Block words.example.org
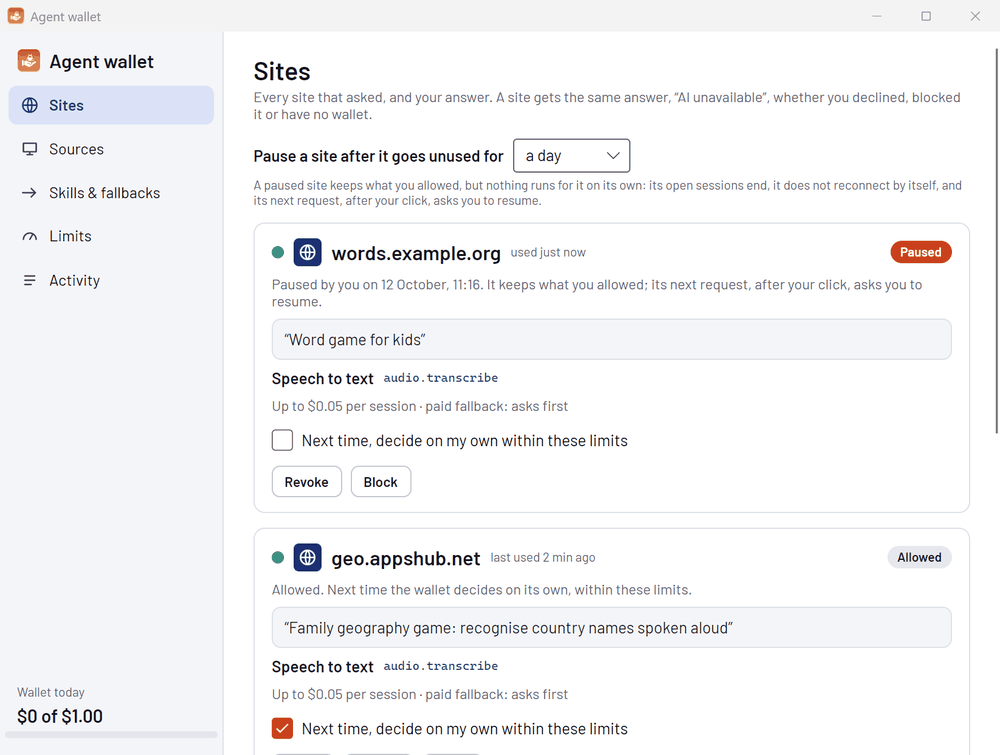This screenshot has height=755, width=1000. coord(381,482)
